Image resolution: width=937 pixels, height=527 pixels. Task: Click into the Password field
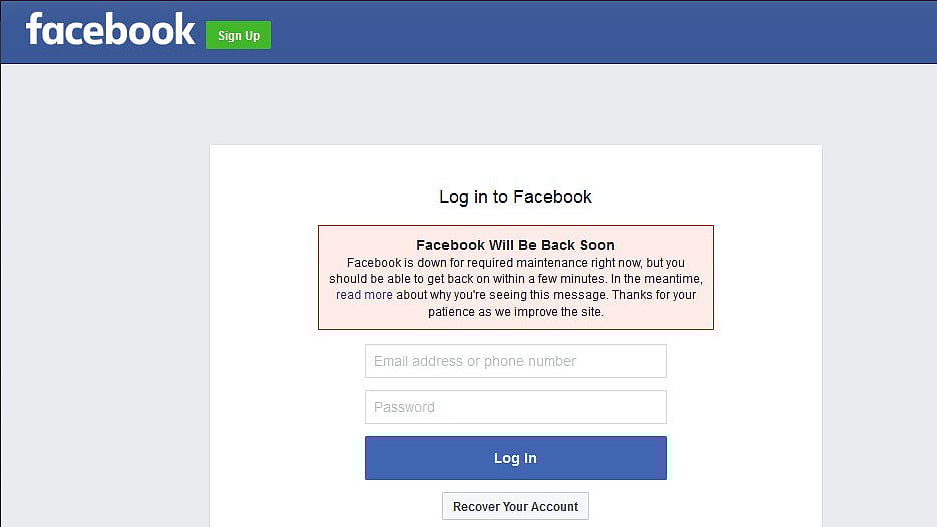(516, 407)
